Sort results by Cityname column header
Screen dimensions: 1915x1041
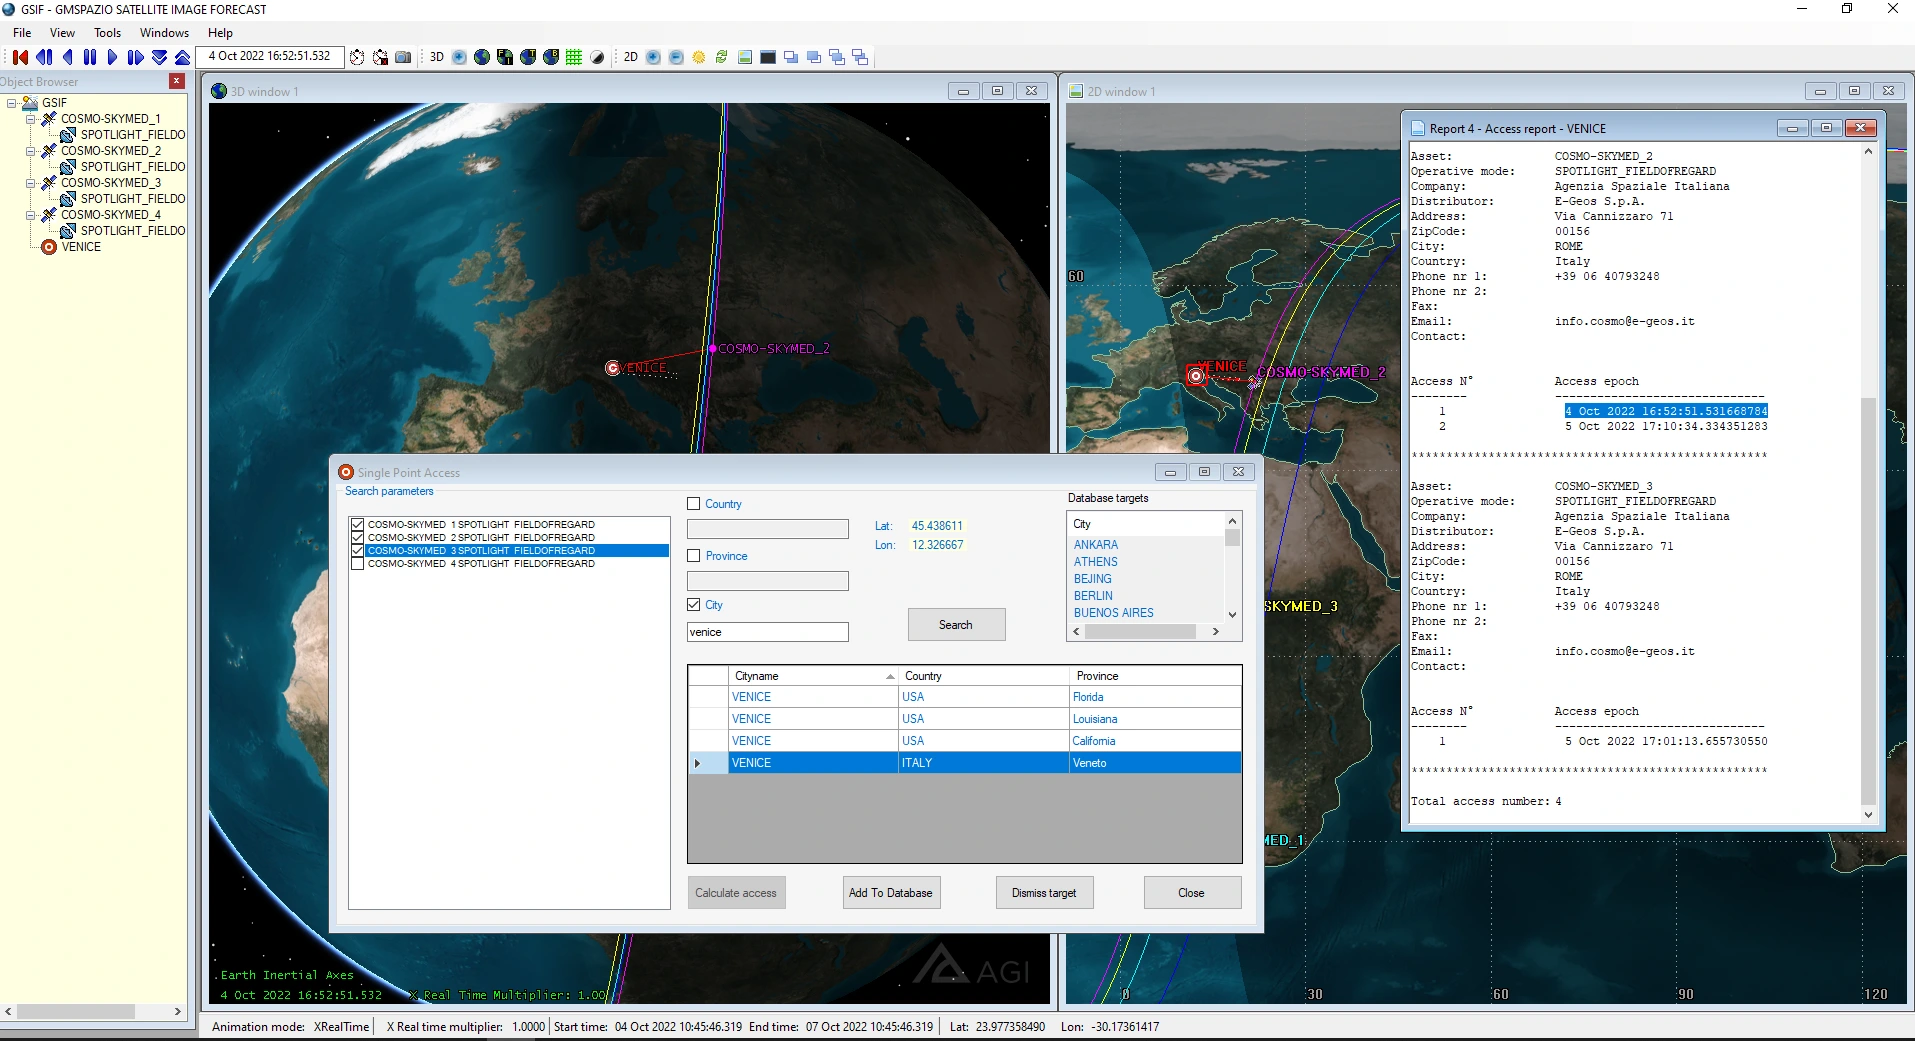coord(813,676)
